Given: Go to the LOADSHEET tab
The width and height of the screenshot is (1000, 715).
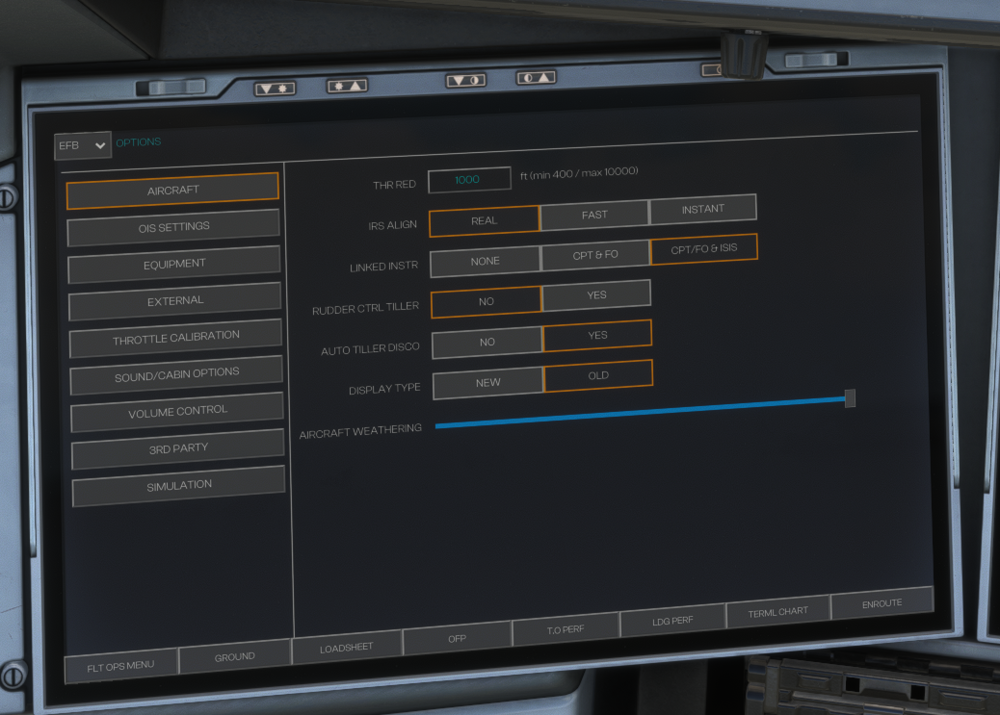Looking at the screenshot, I should pyautogui.click(x=346, y=648).
